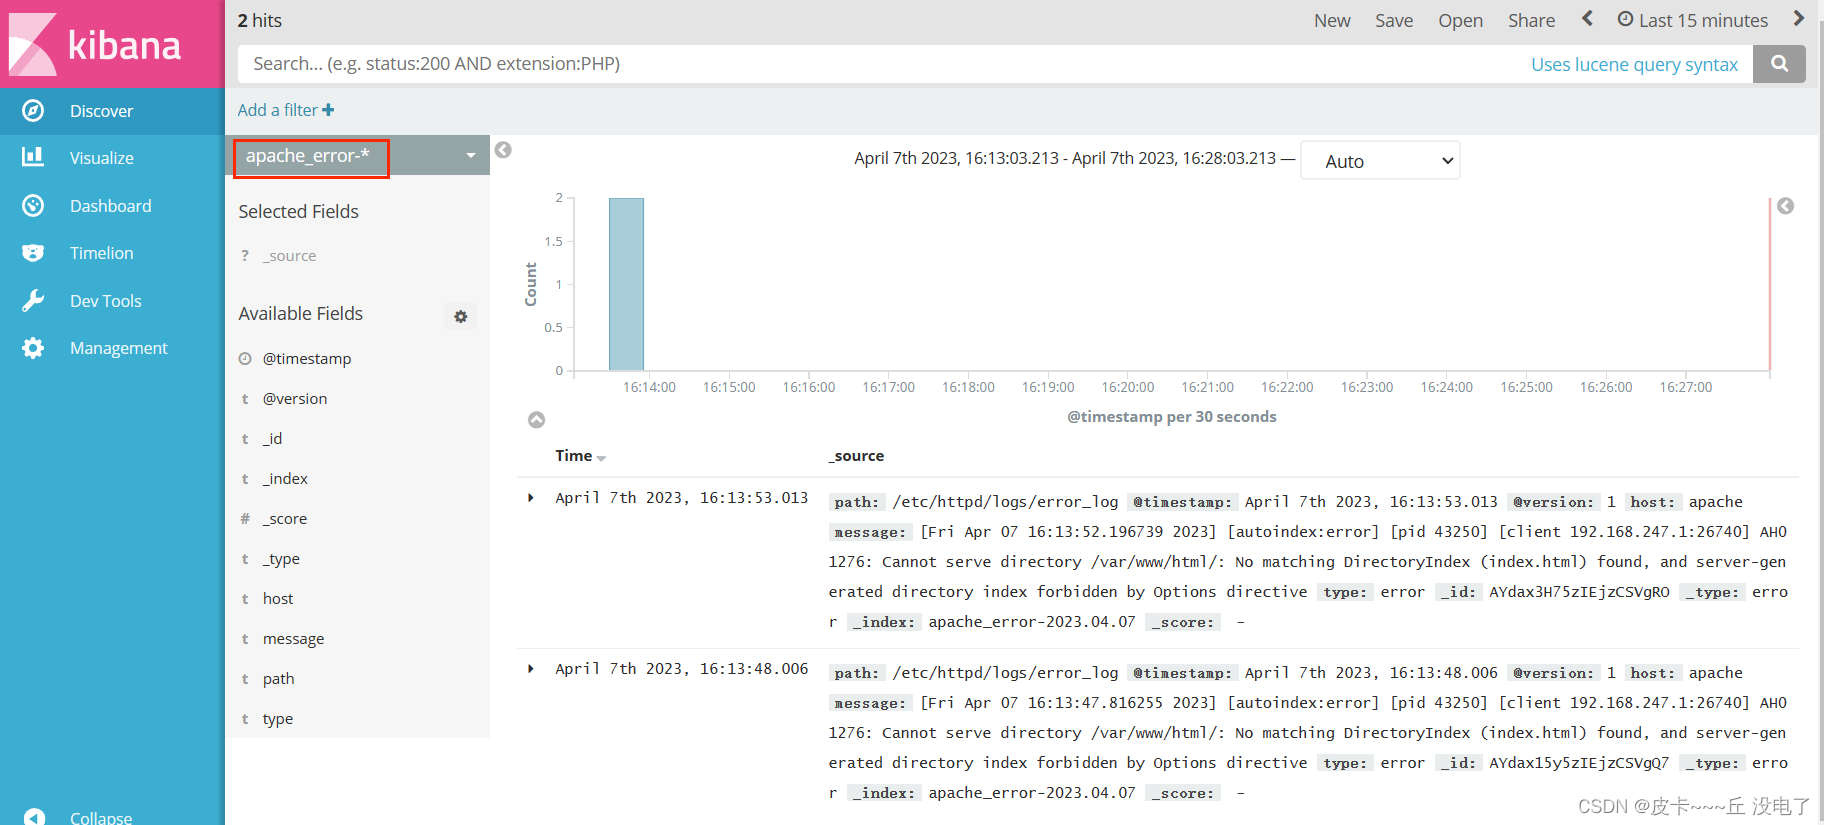This screenshot has width=1824, height=825.
Task: Click the _id field
Action: [272, 439]
